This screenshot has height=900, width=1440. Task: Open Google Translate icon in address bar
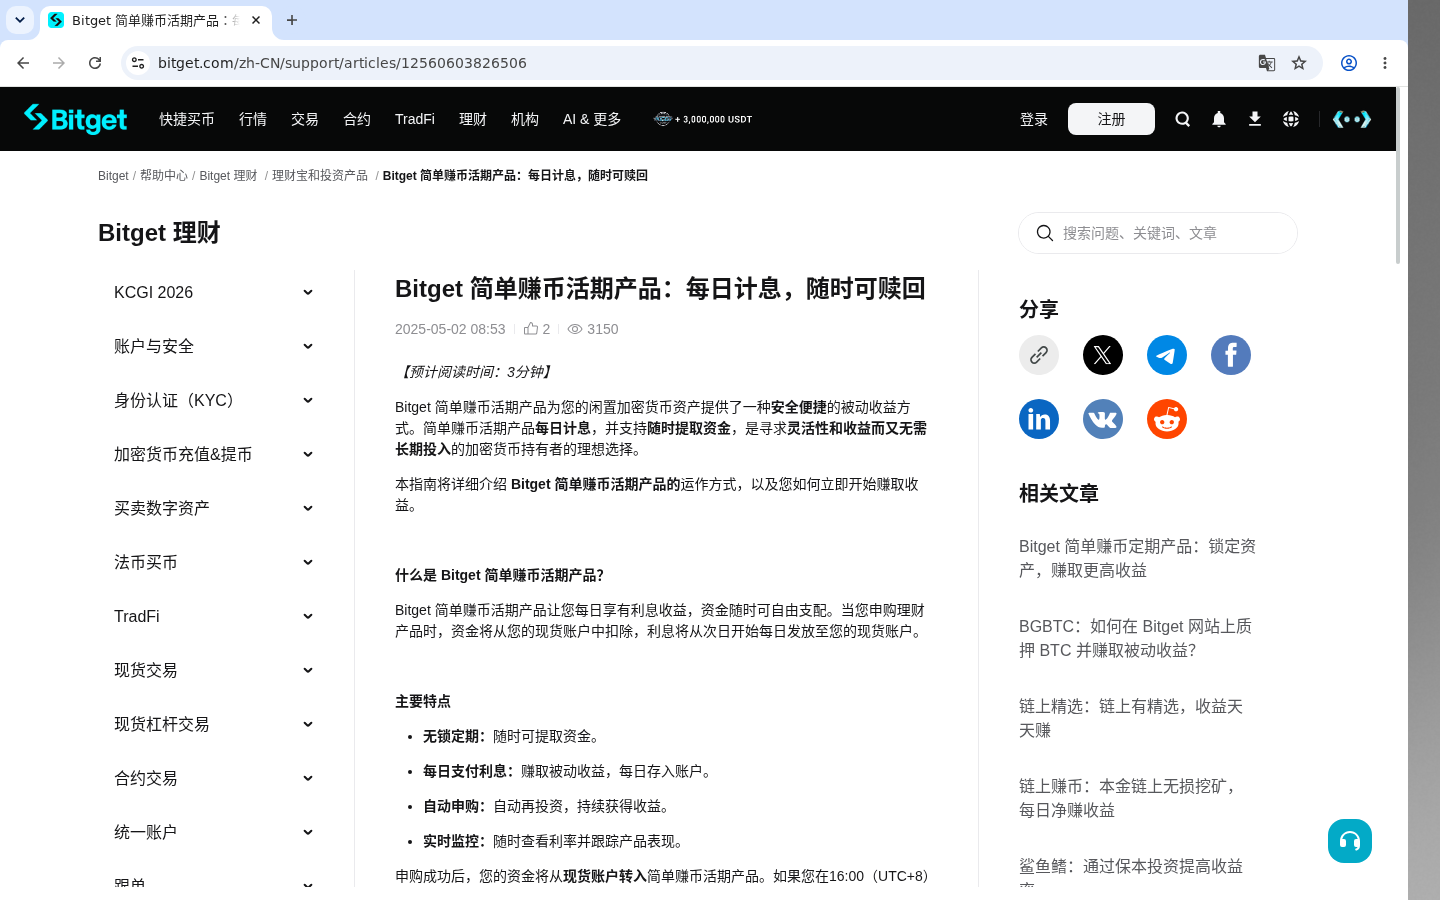1267,63
